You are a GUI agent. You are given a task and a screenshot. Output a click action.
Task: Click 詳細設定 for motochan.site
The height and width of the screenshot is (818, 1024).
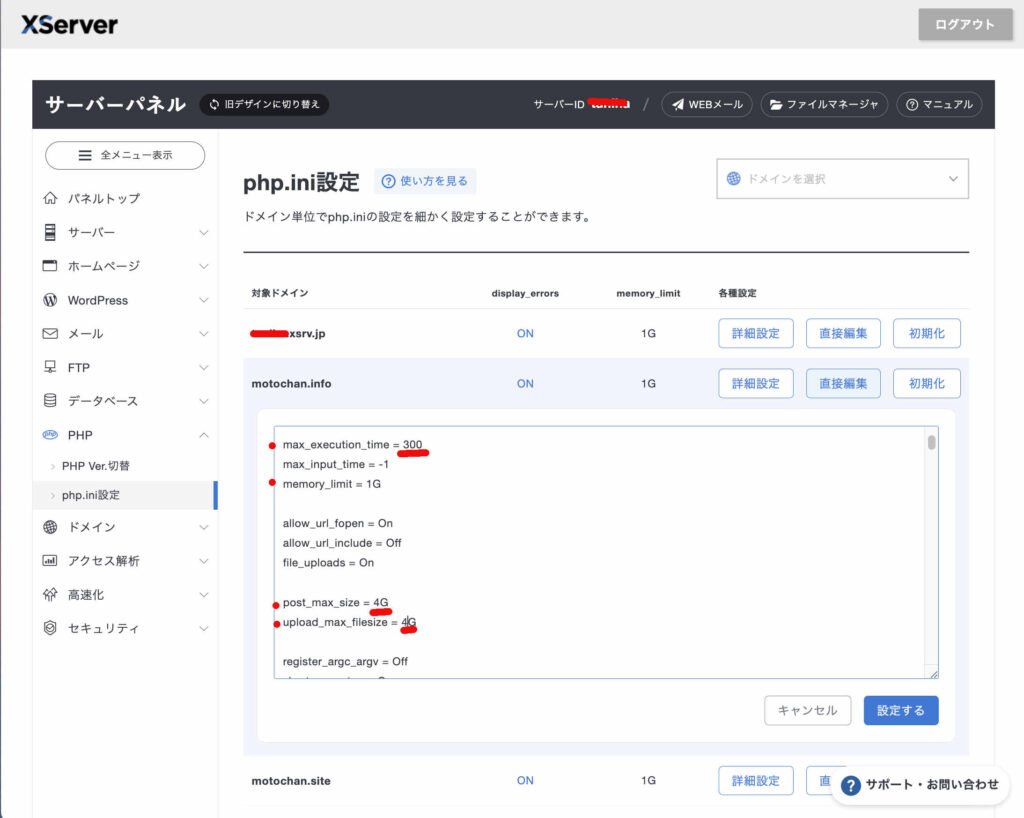(x=756, y=780)
